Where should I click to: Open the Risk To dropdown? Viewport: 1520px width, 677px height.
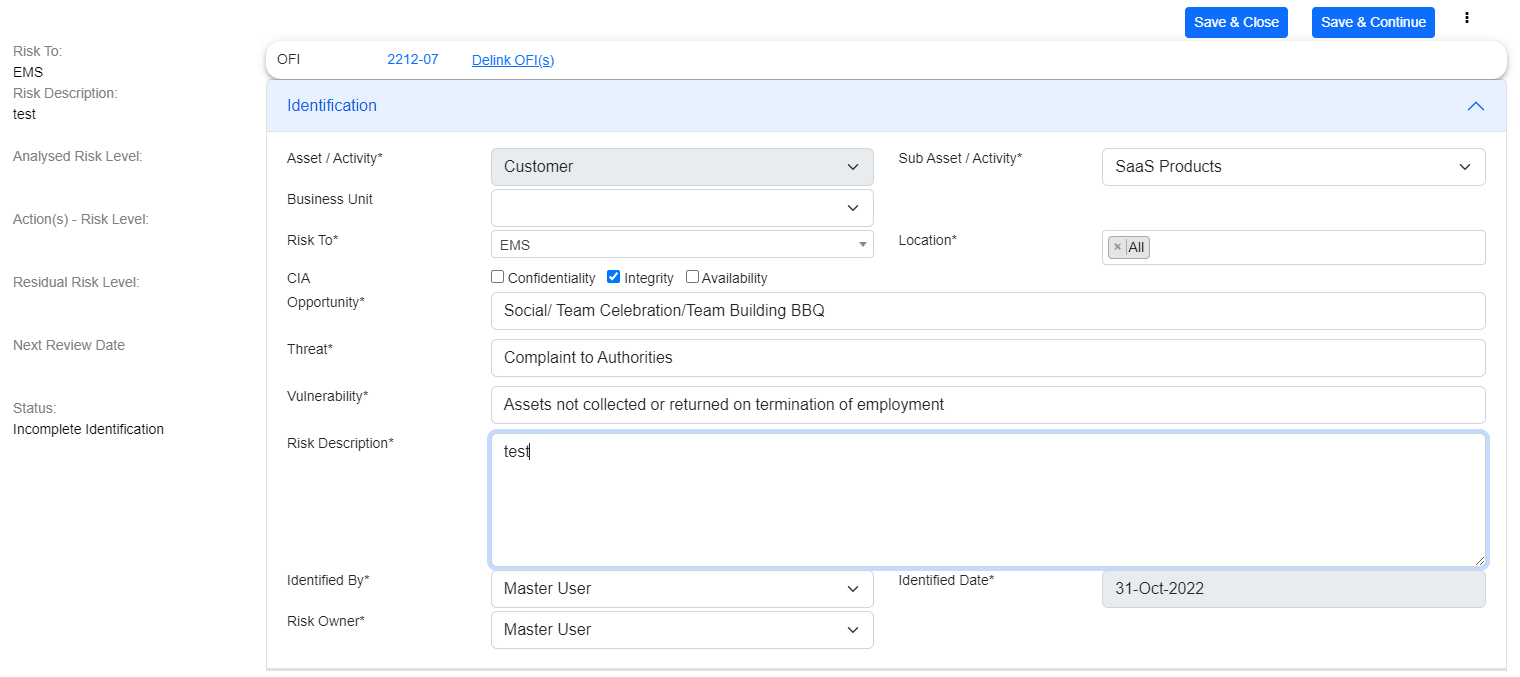click(682, 244)
